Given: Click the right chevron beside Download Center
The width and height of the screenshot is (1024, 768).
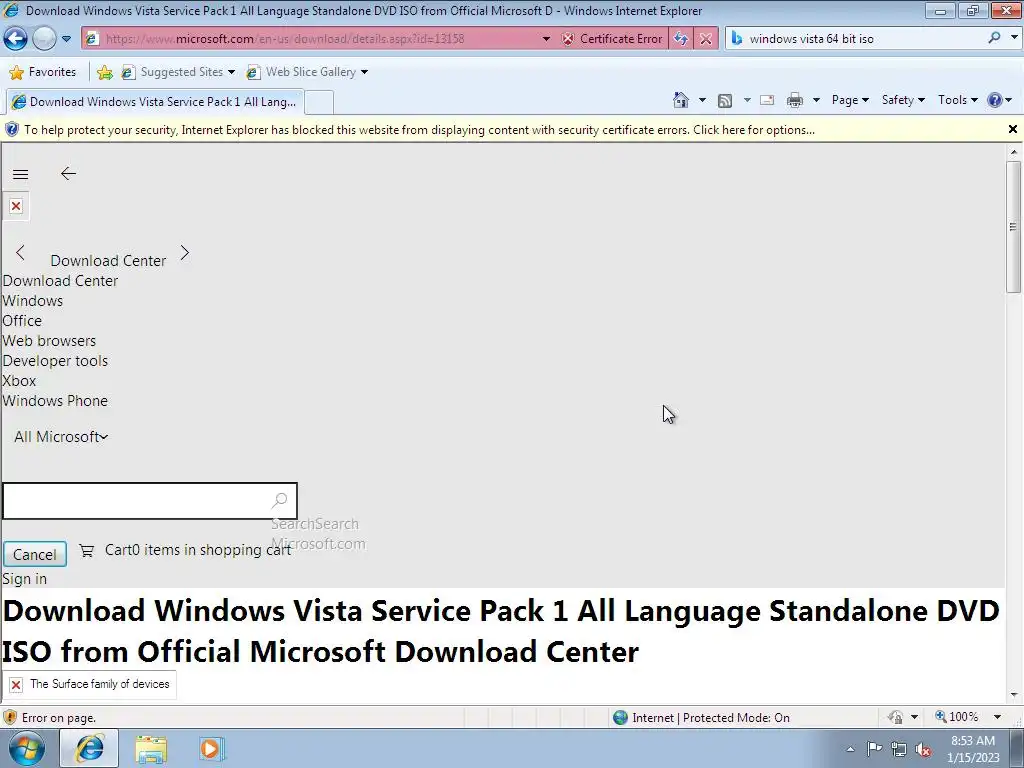Looking at the screenshot, I should pyautogui.click(x=185, y=253).
